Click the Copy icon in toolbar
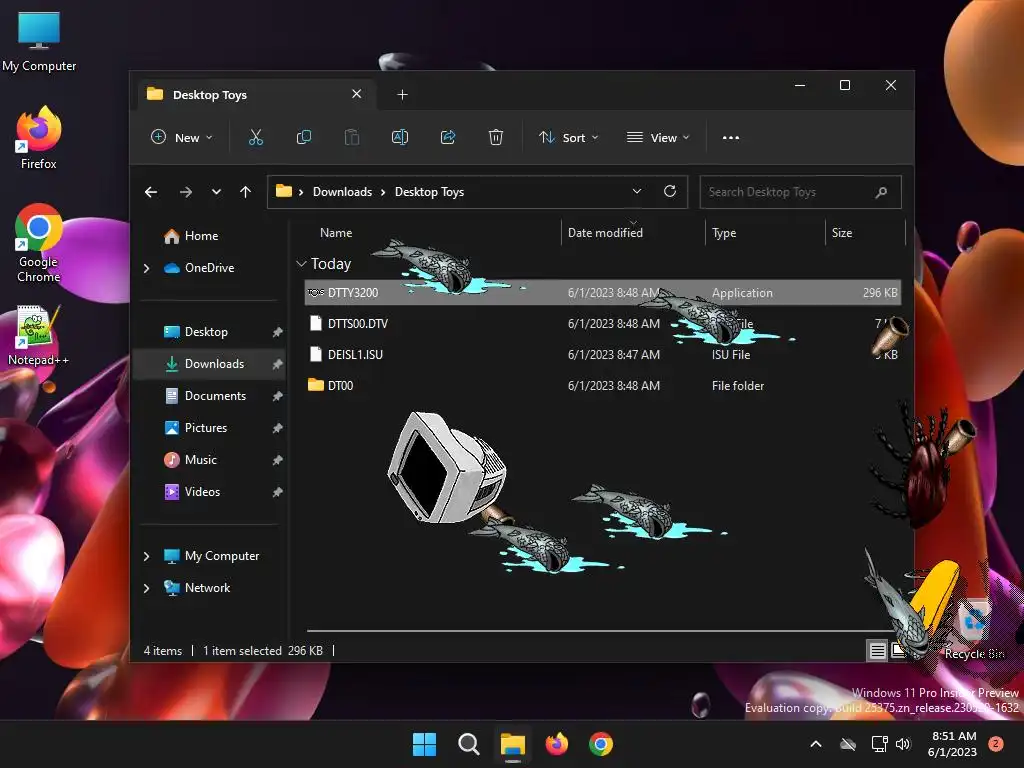The width and height of the screenshot is (1024, 768). coord(304,137)
